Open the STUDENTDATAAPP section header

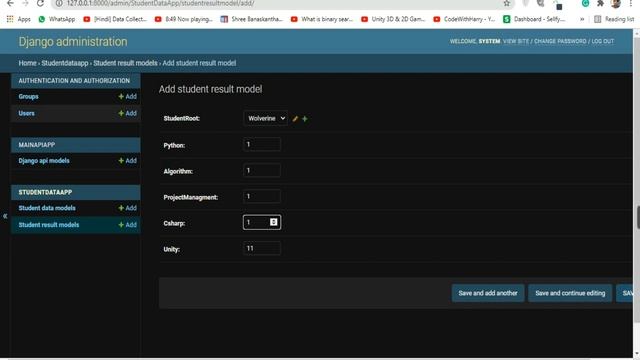[x=45, y=192]
